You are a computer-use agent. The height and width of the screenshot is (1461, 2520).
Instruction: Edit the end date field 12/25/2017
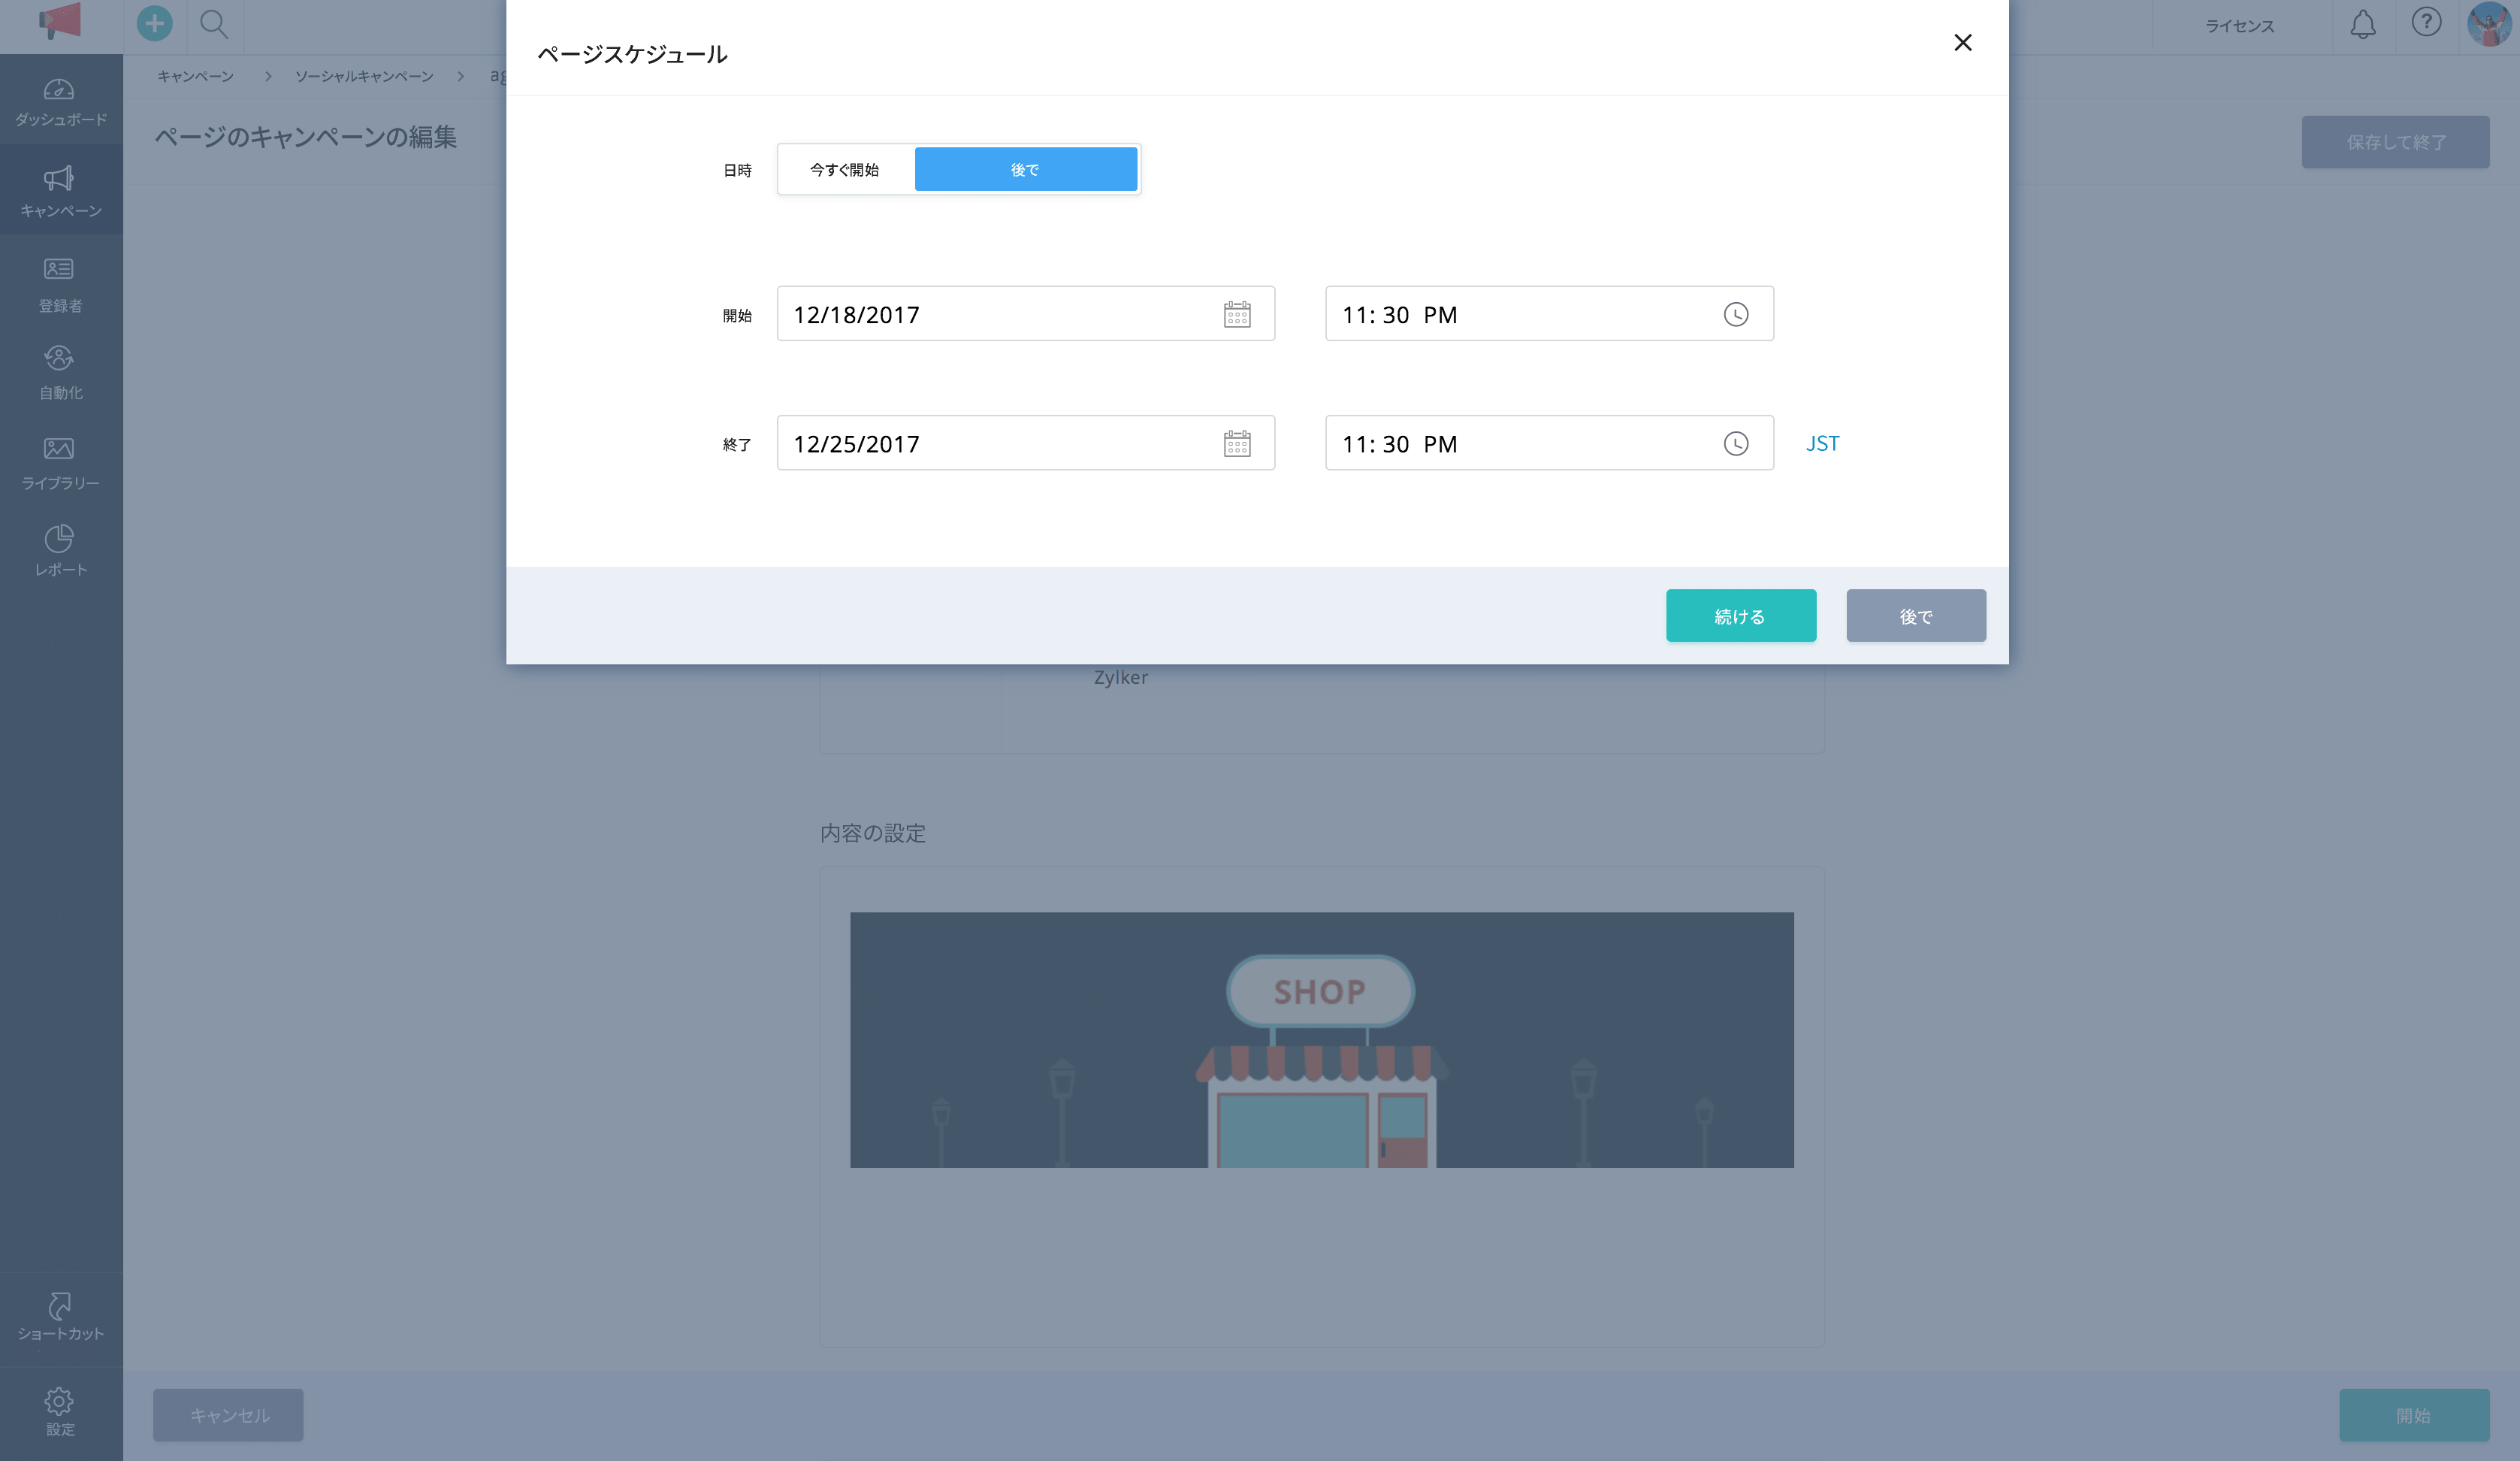click(x=1025, y=443)
